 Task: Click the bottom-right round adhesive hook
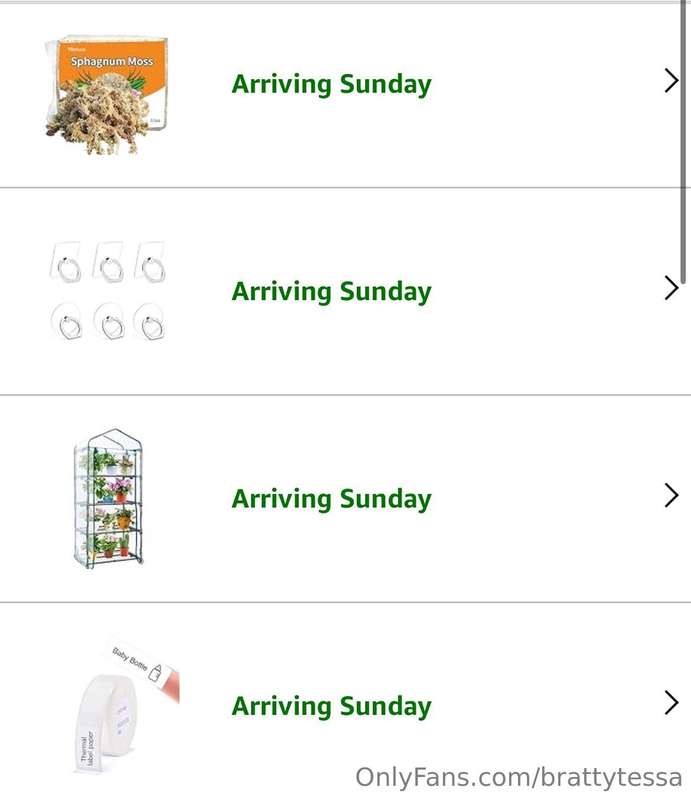pos(150,322)
